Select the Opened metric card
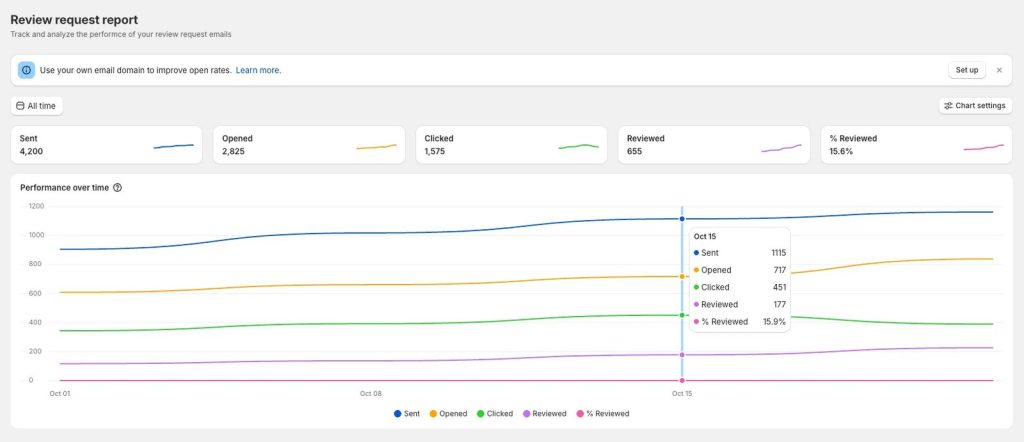Screen dimensions: 1024x442 (308, 145)
